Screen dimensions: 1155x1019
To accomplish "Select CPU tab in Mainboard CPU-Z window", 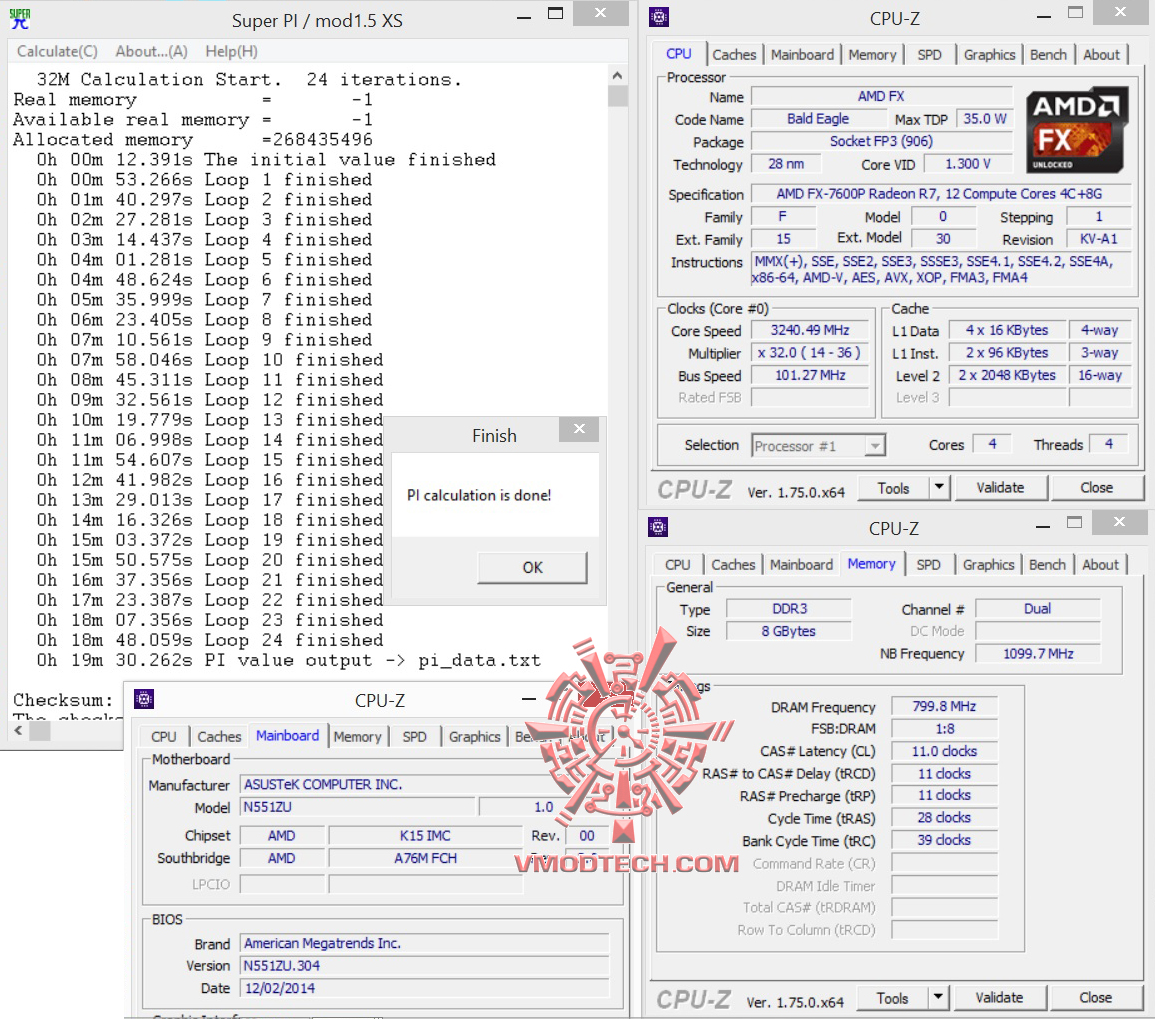I will coord(164,737).
